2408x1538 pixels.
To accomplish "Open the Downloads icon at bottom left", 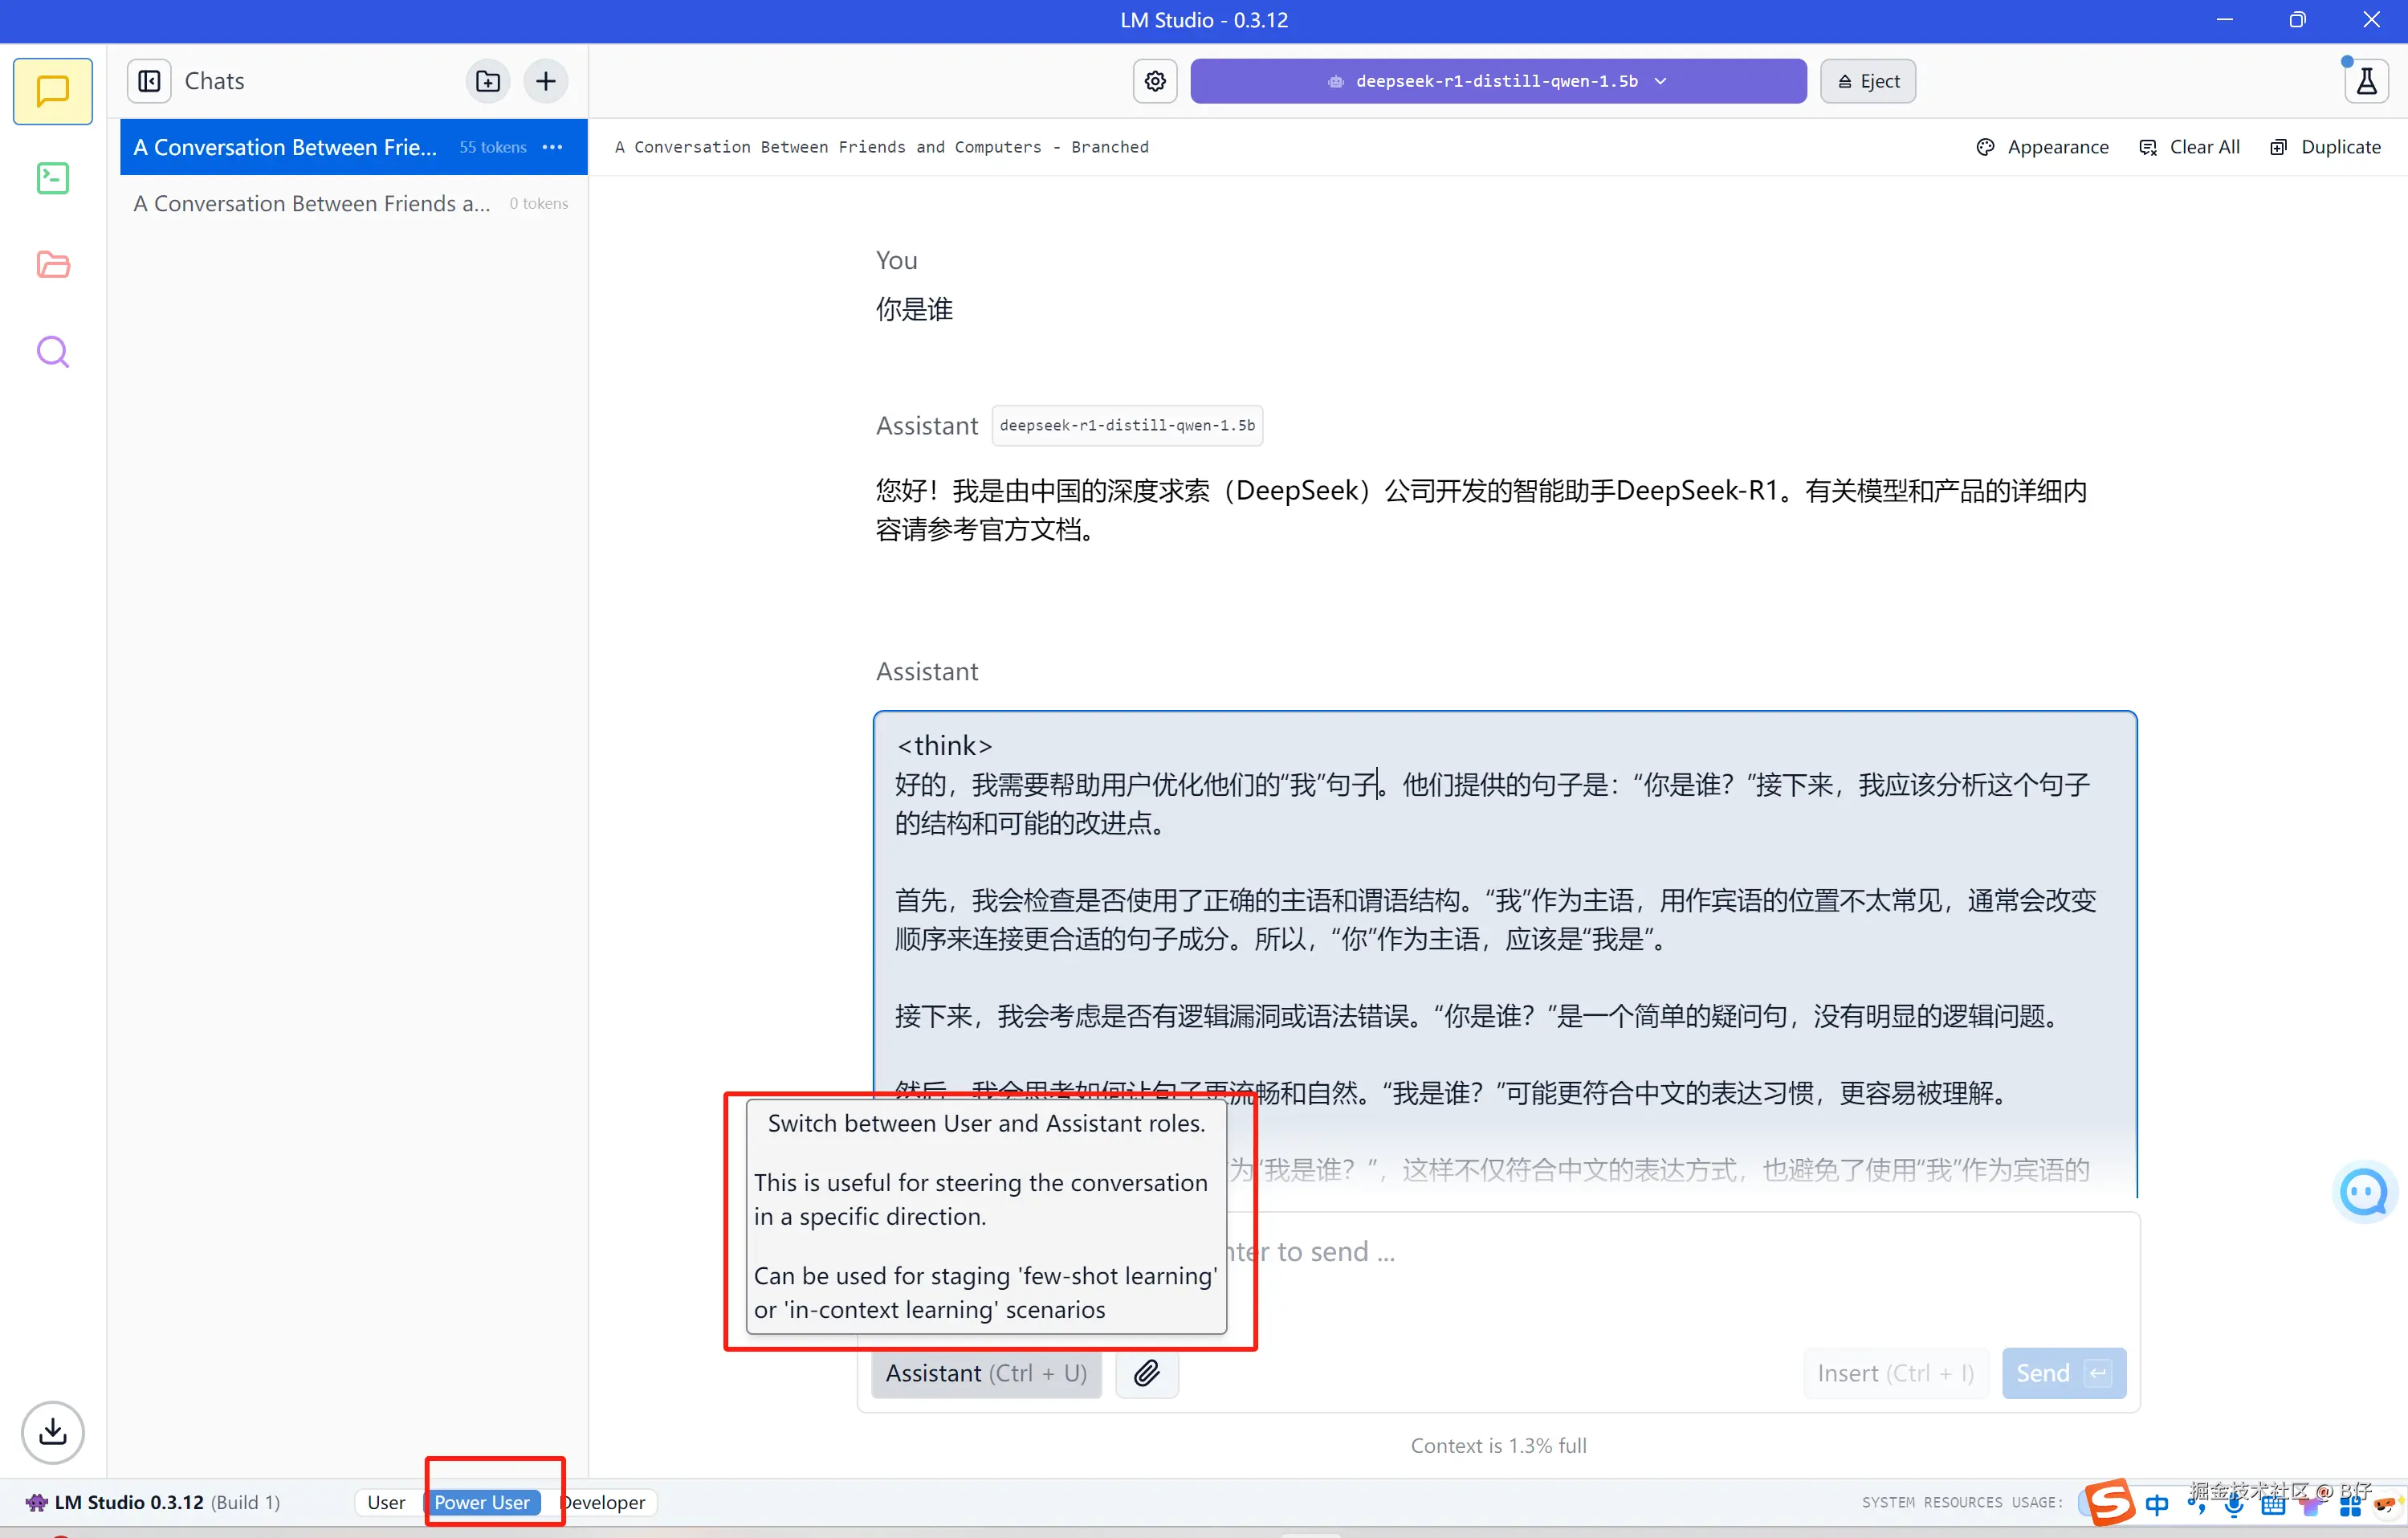I will coord(52,1432).
